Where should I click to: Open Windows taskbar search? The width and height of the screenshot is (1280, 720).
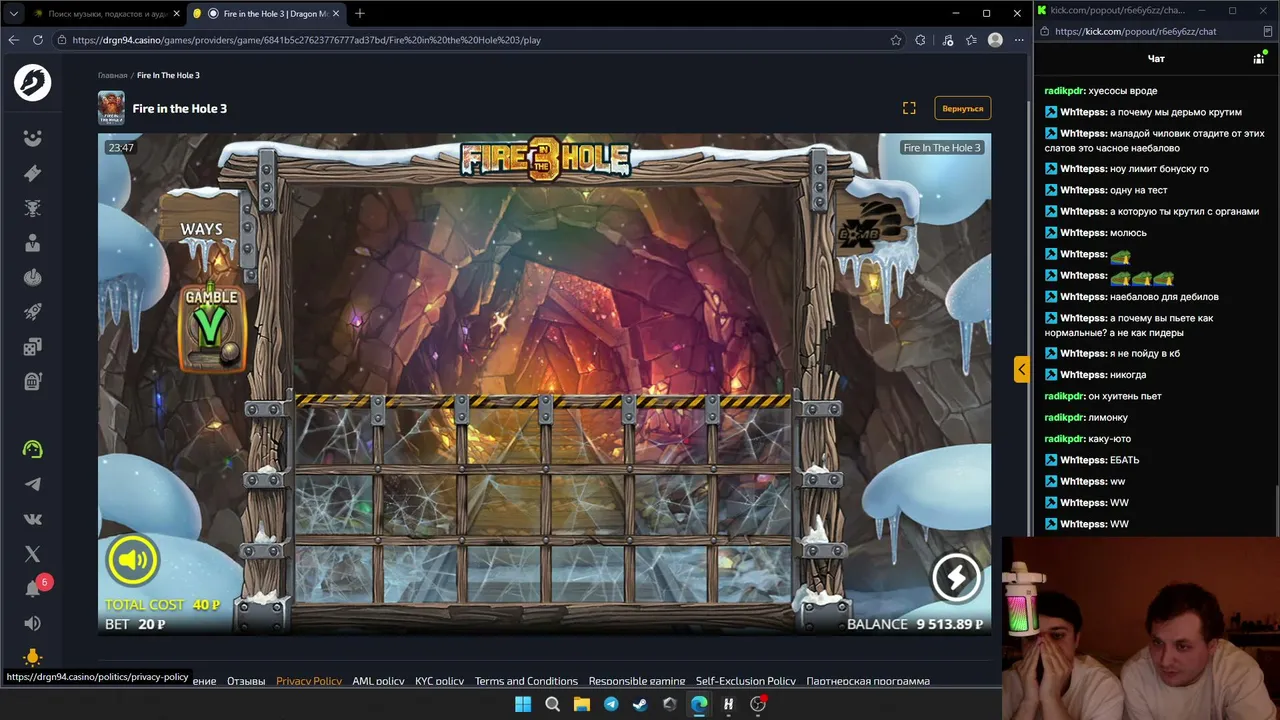552,704
